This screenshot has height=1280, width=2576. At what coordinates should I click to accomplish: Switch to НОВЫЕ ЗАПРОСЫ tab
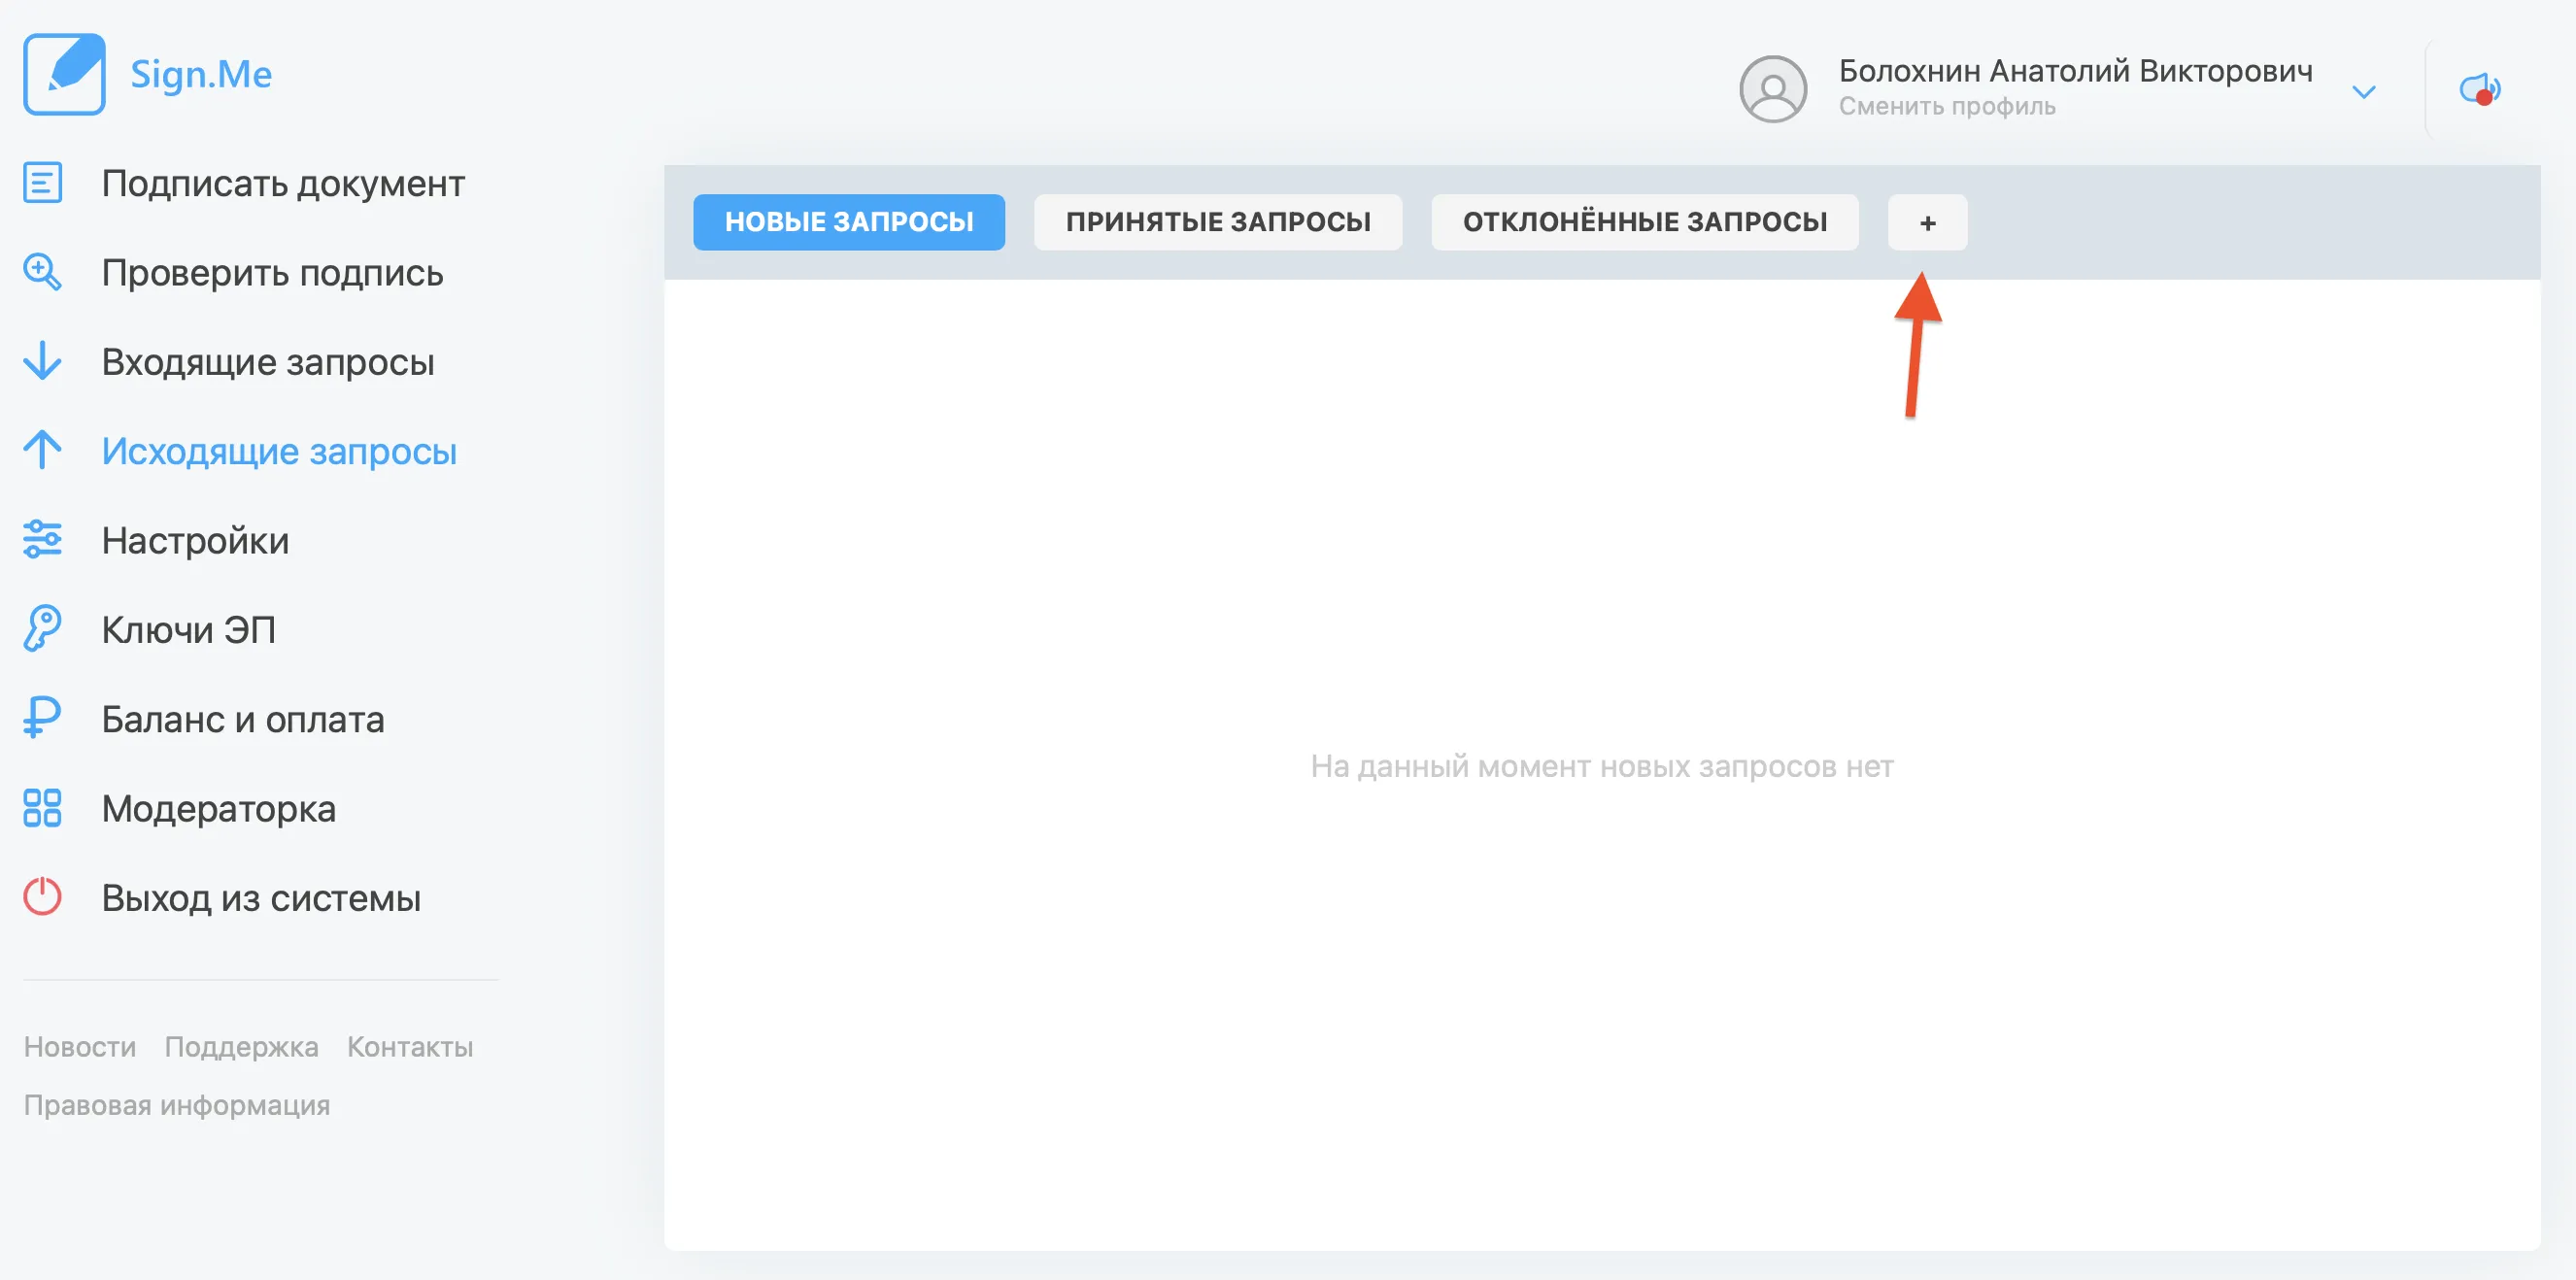click(x=849, y=222)
